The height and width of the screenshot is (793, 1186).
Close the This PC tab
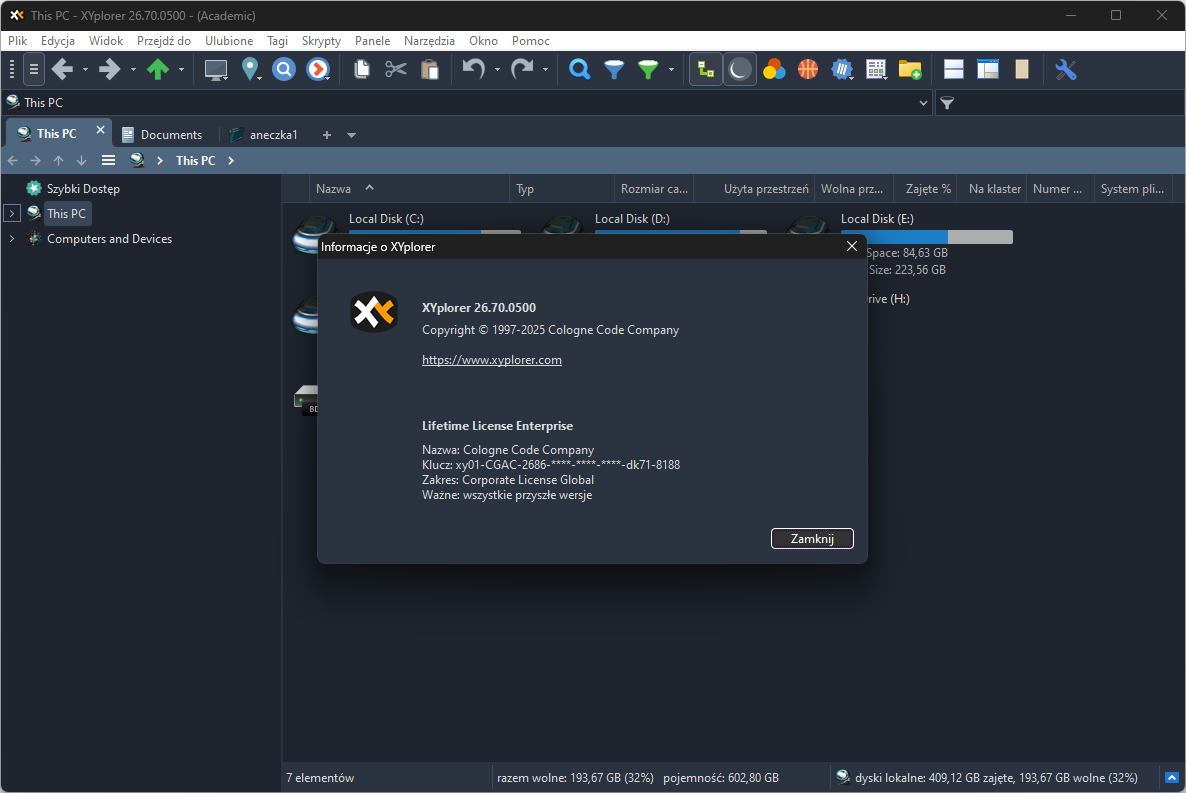pyautogui.click(x=100, y=130)
